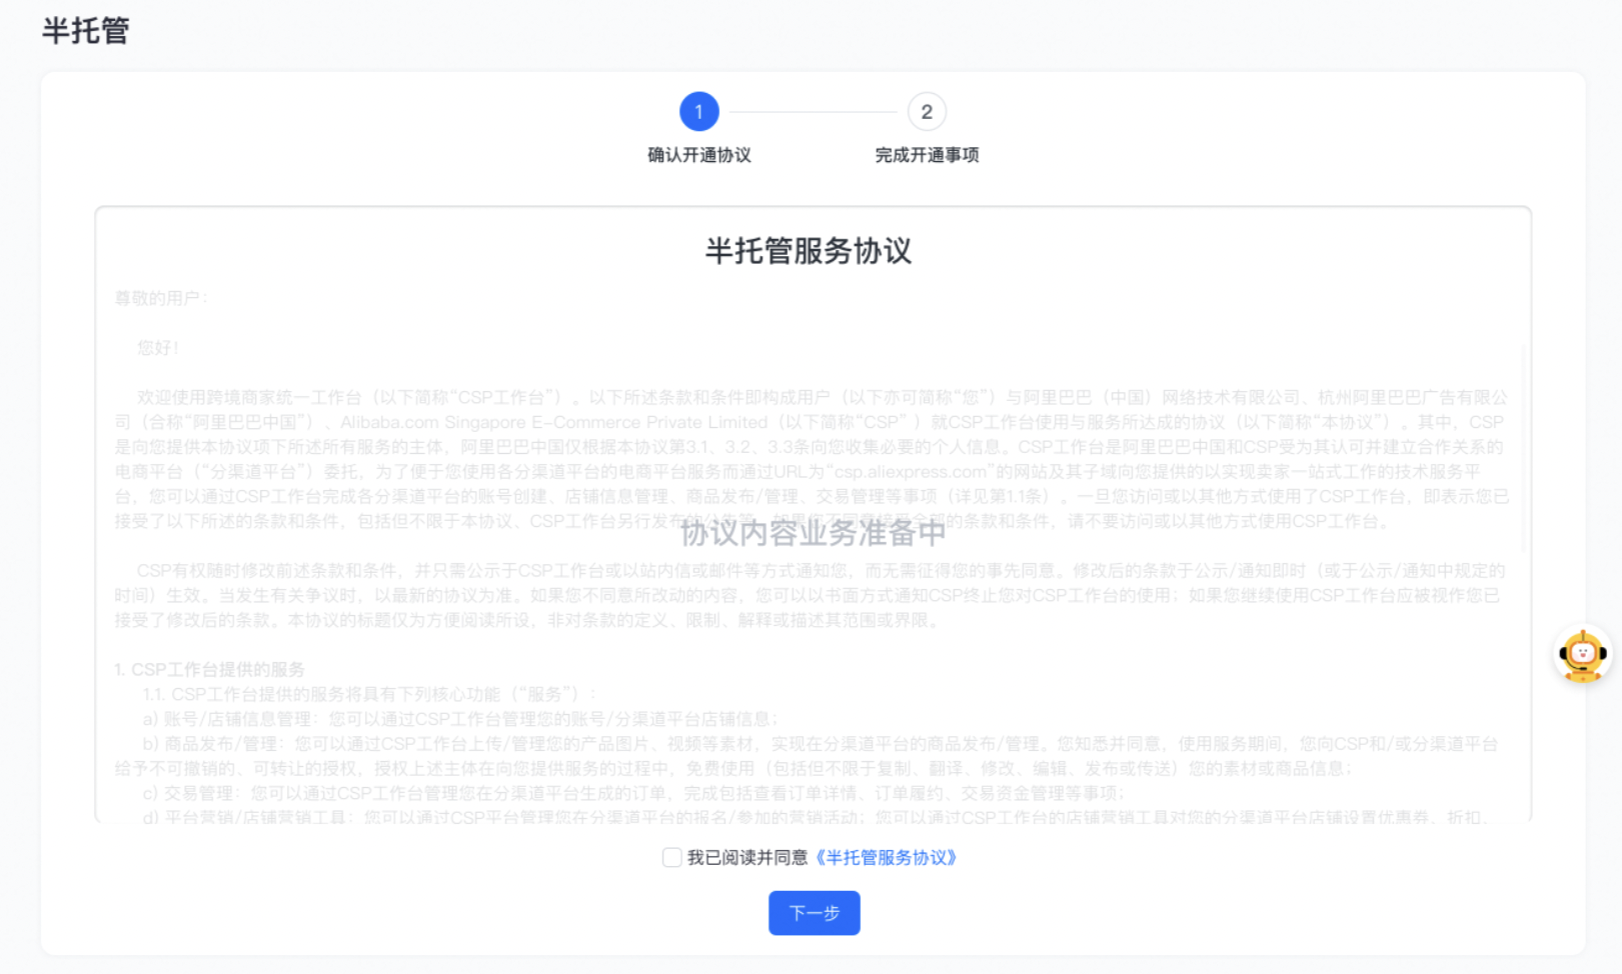Screen dimensions: 1622x974
Task: Tick the agreement consent checkbox
Action: [672, 857]
